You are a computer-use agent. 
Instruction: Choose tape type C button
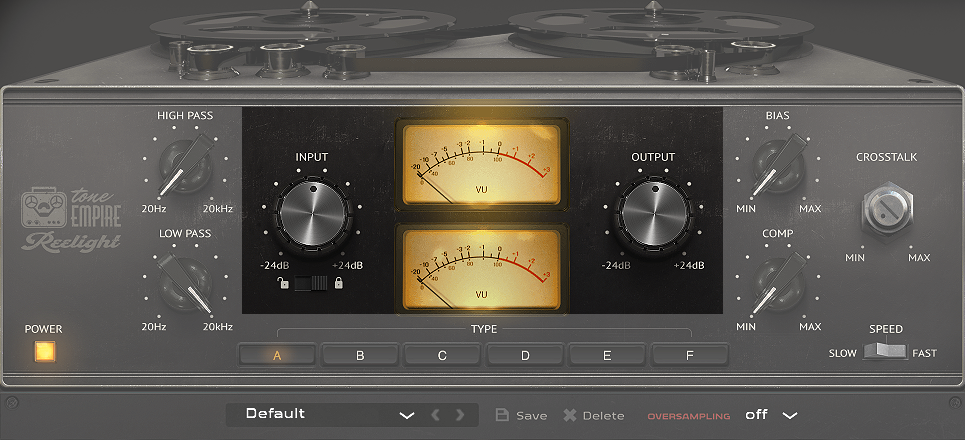(x=442, y=354)
